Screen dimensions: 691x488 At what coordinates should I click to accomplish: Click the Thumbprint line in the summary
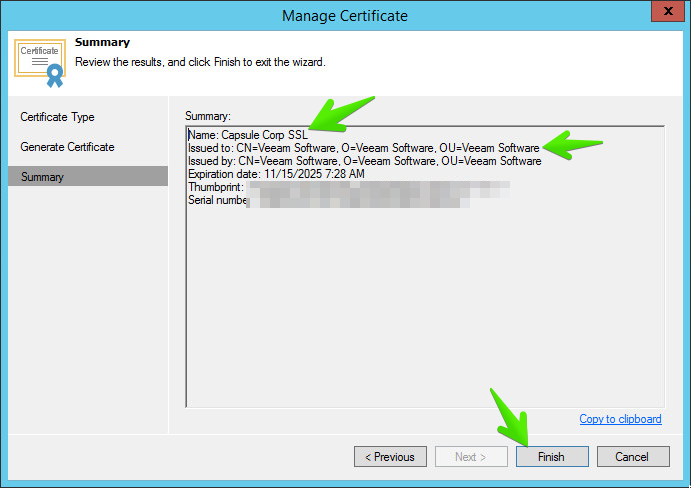click(x=349, y=187)
